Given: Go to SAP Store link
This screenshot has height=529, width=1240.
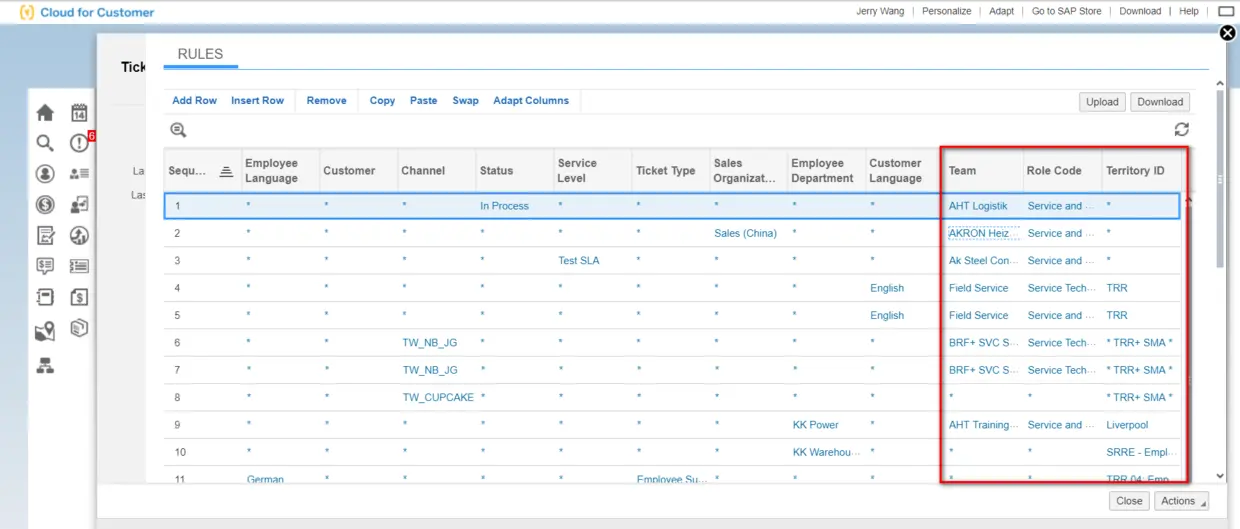Looking at the screenshot, I should (x=1067, y=11).
